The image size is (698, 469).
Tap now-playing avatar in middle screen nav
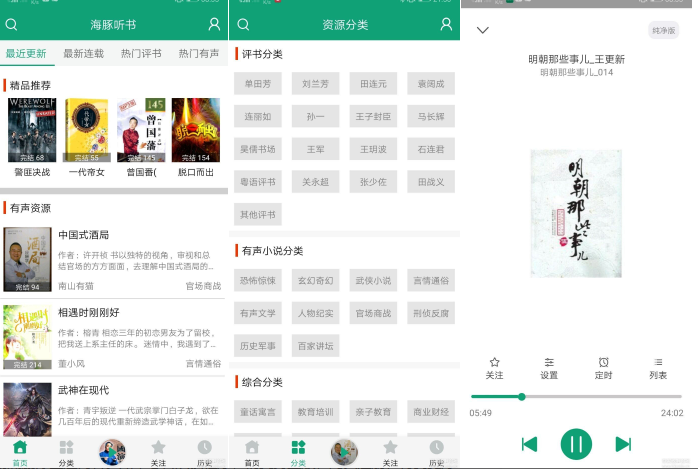click(344, 453)
